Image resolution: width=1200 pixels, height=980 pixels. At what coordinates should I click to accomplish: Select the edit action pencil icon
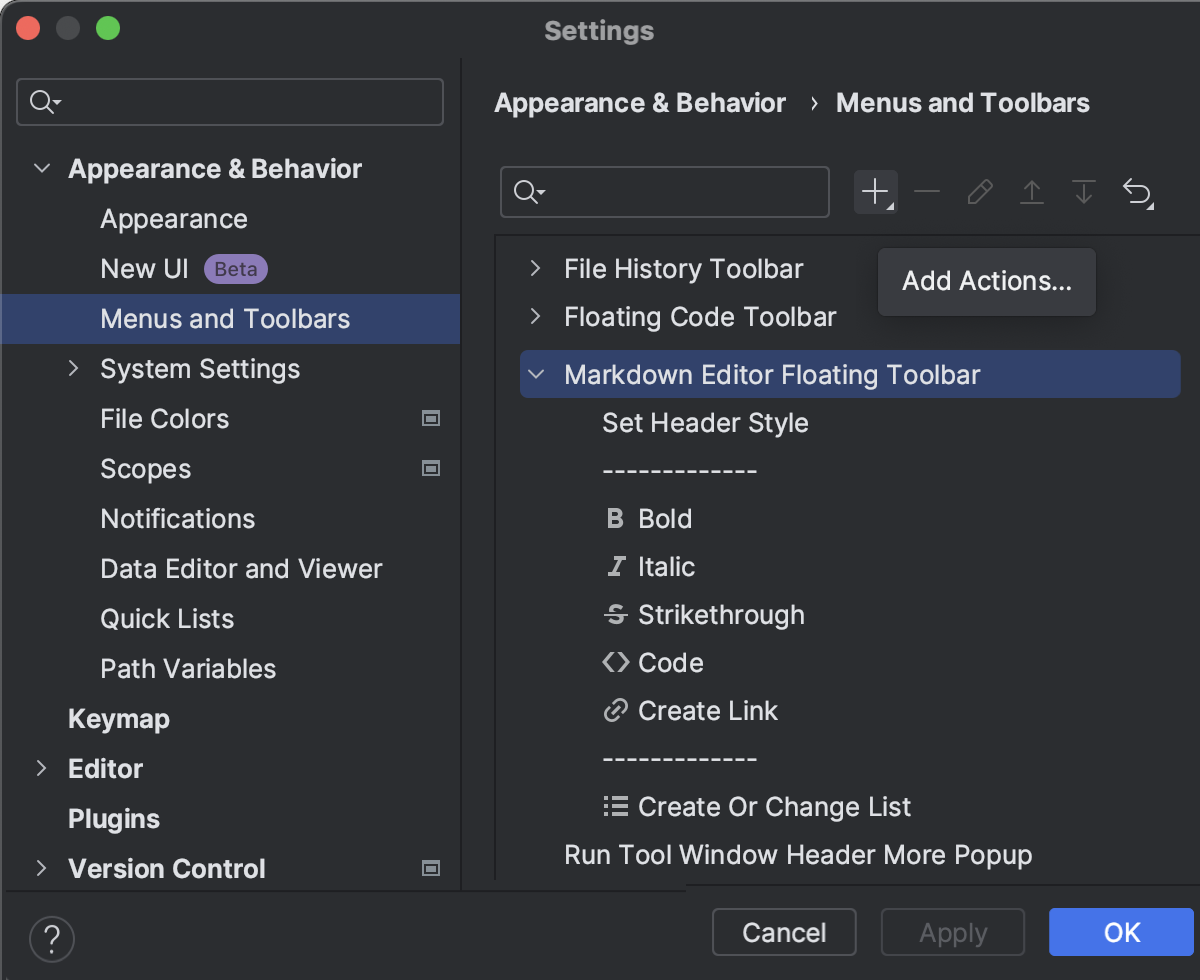tap(979, 192)
